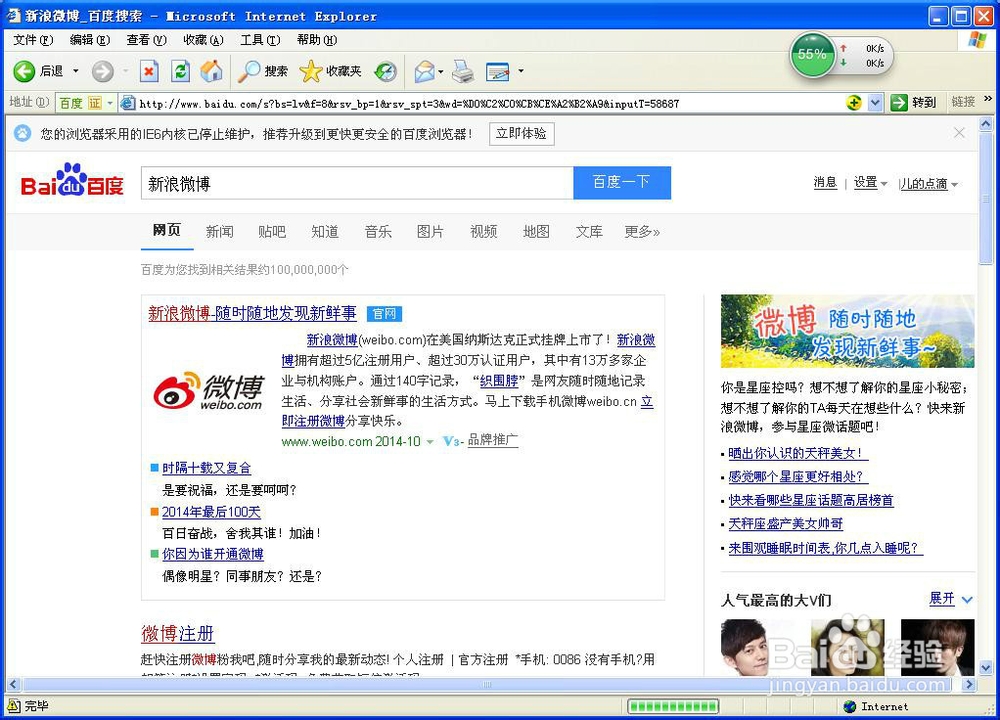Open the 新浪微博-随时随地发现新鲜事 result link
The height and width of the screenshot is (720, 1000).
253,313
